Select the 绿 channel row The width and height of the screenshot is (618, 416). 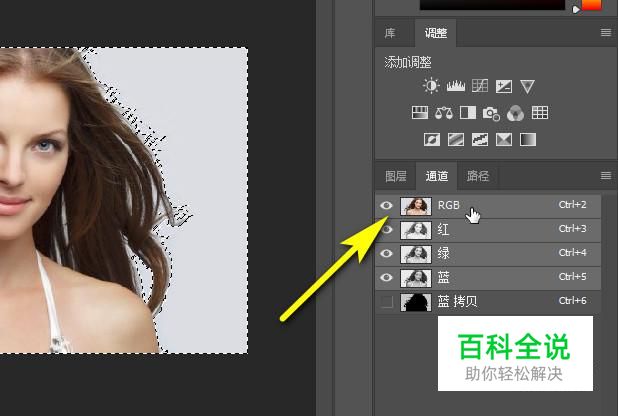point(488,254)
